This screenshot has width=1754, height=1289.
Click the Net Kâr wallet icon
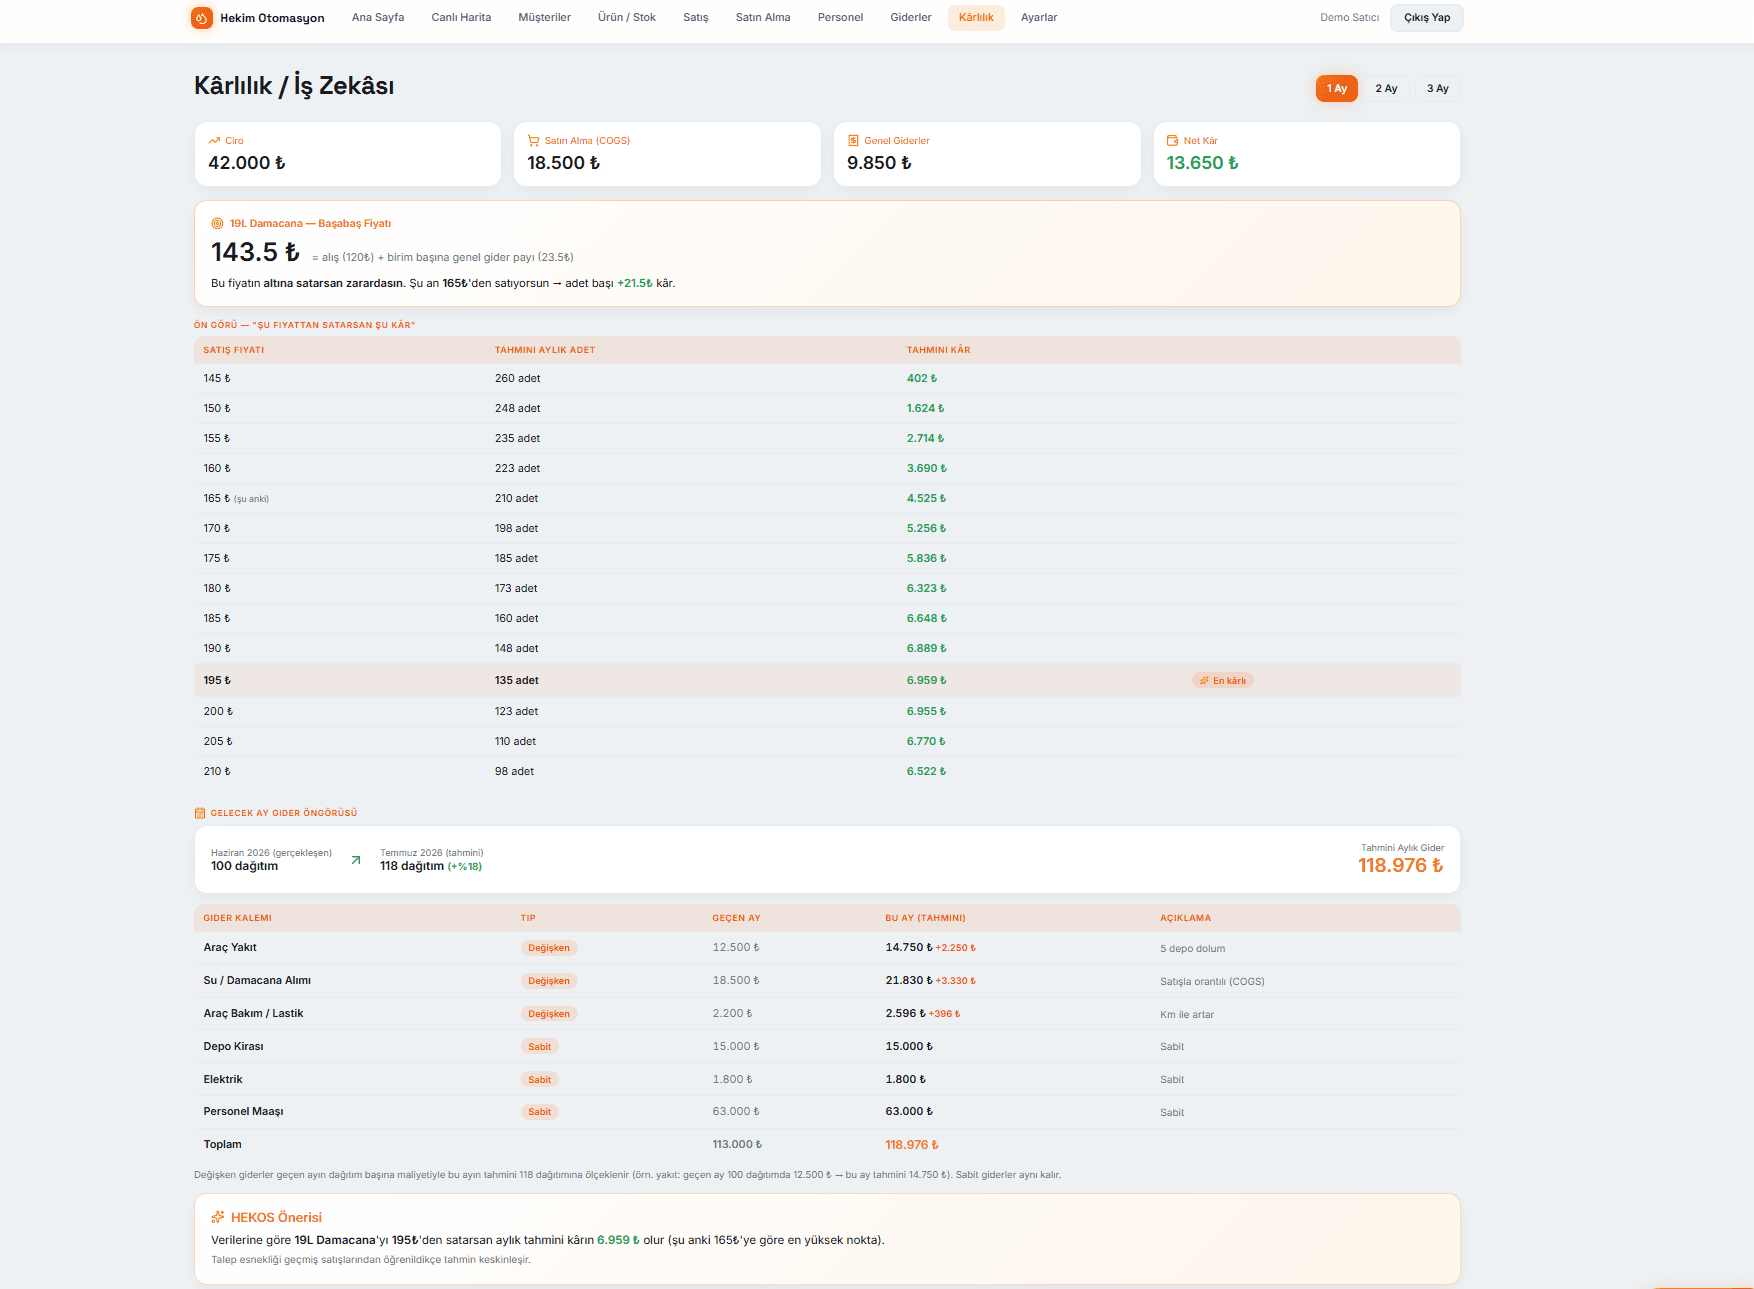click(x=1172, y=141)
